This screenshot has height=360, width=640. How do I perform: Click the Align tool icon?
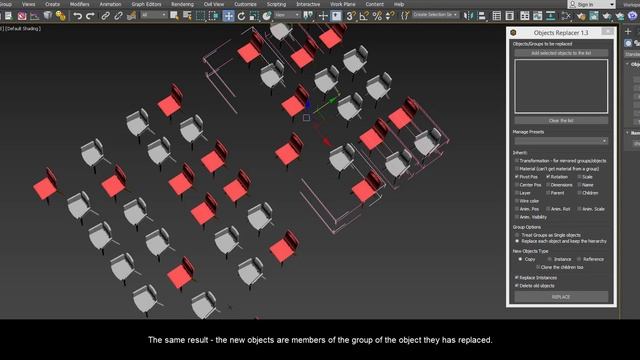tap(482, 16)
